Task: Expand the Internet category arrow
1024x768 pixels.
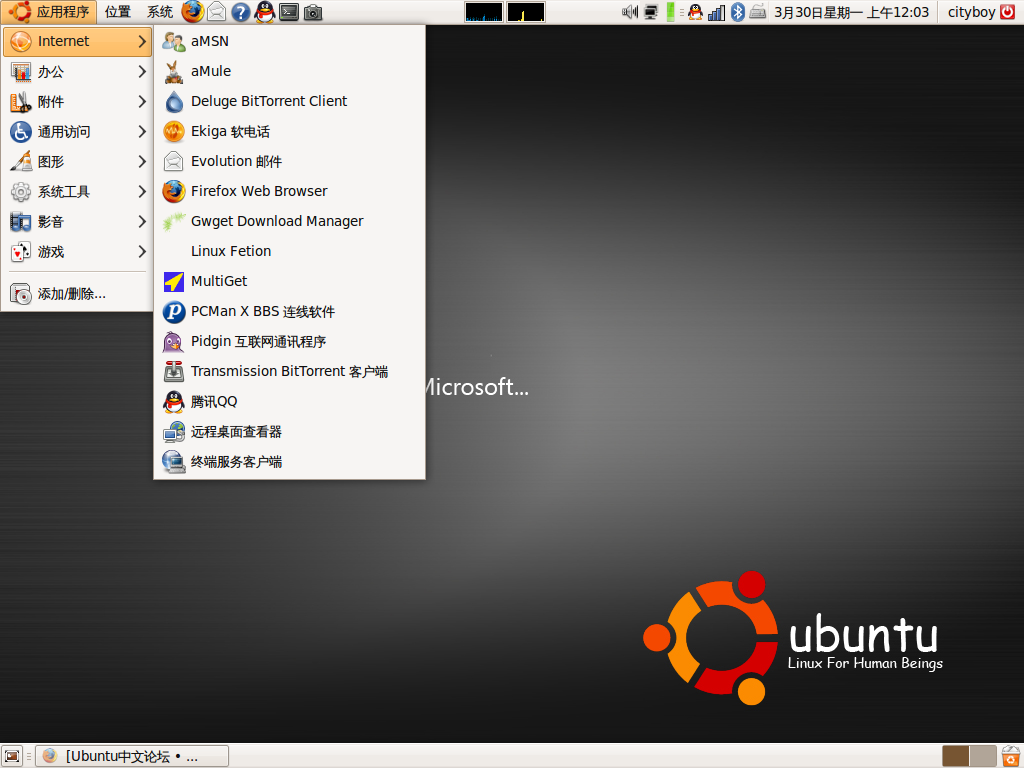Action: point(142,41)
